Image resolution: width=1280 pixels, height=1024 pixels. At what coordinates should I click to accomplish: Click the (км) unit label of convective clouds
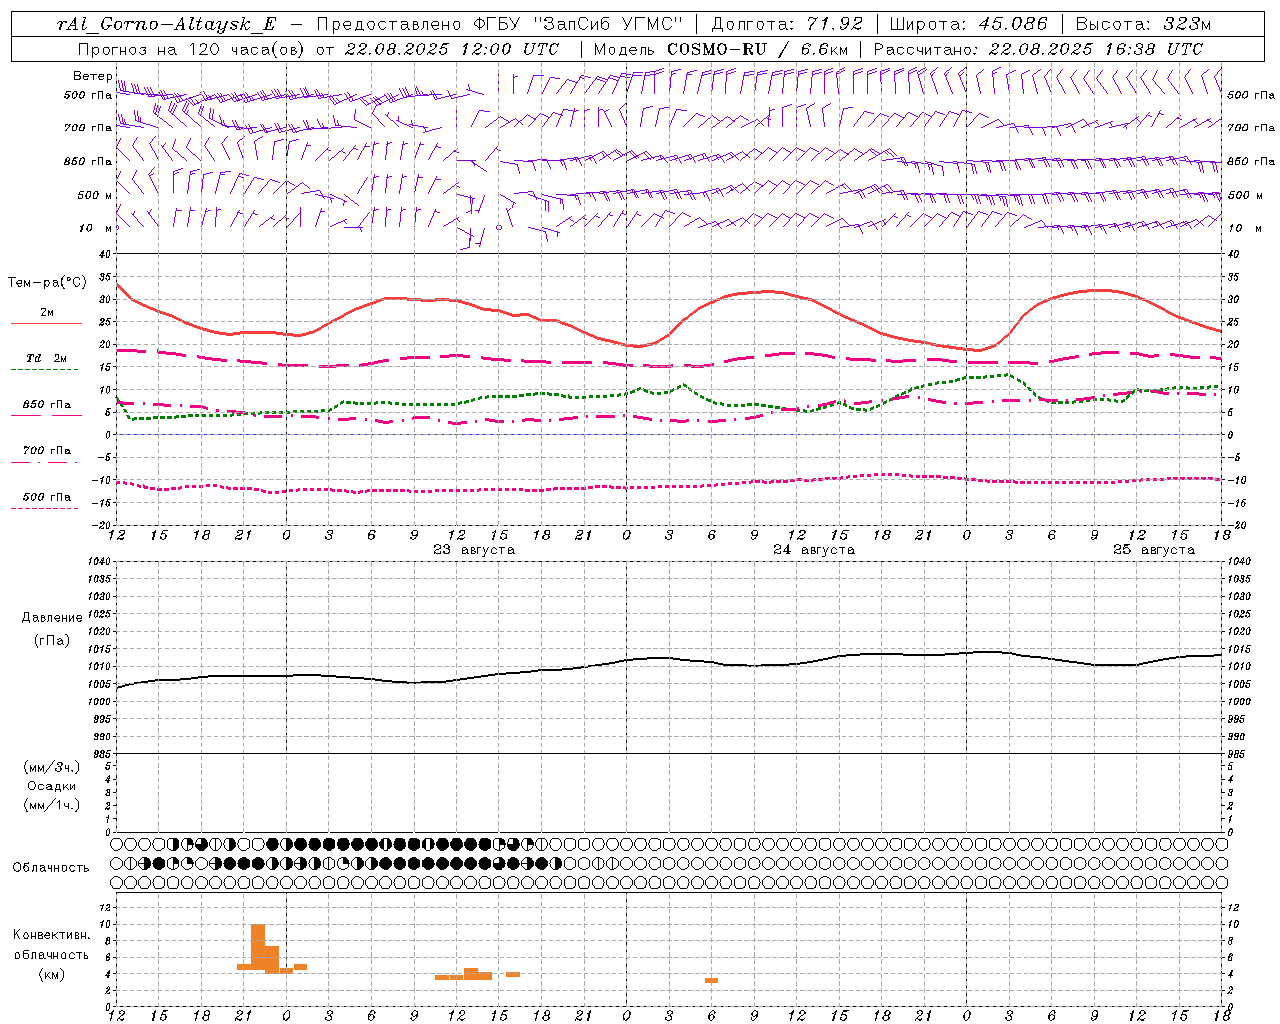pyautogui.click(x=51, y=974)
